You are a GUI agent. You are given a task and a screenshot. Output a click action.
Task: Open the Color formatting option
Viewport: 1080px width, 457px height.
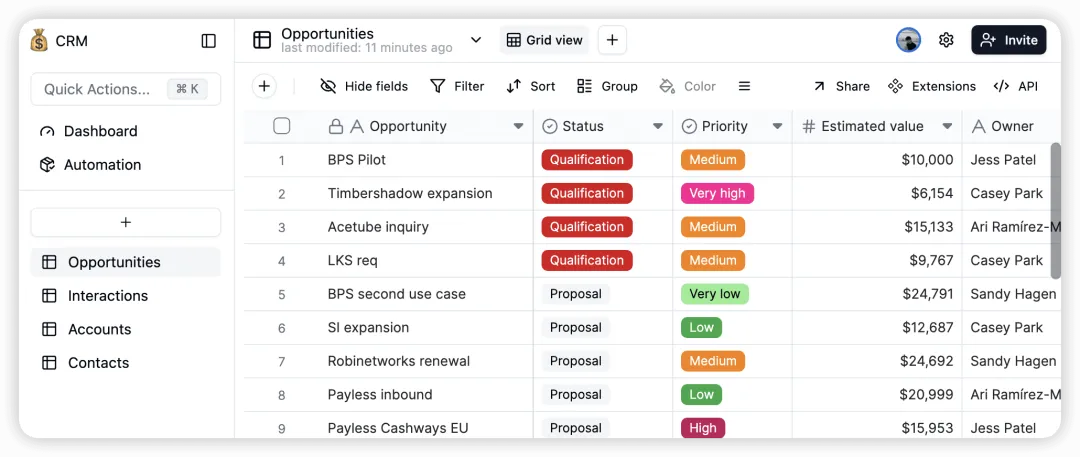pos(688,86)
